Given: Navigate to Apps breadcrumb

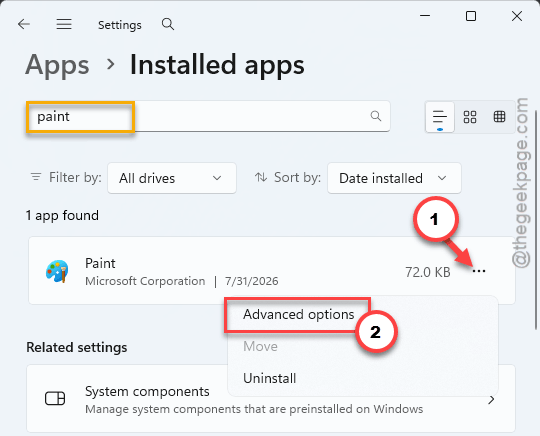Looking at the screenshot, I should point(57,64).
